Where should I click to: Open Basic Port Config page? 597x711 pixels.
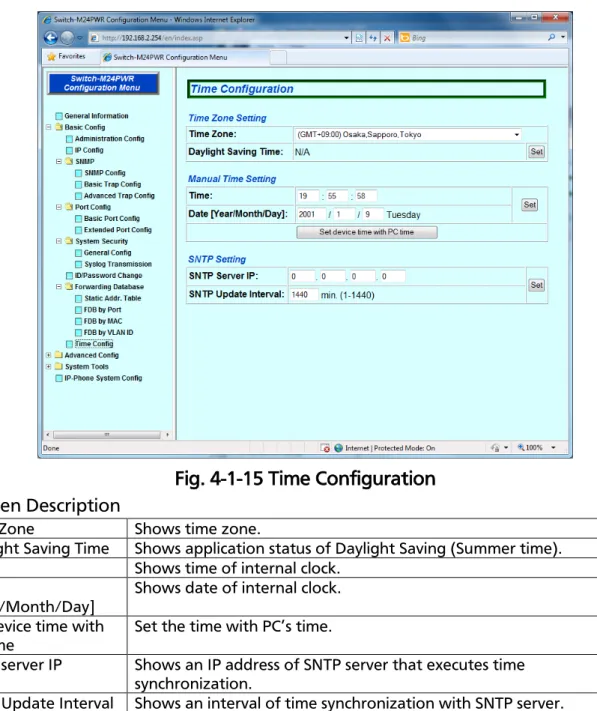click(x=112, y=219)
